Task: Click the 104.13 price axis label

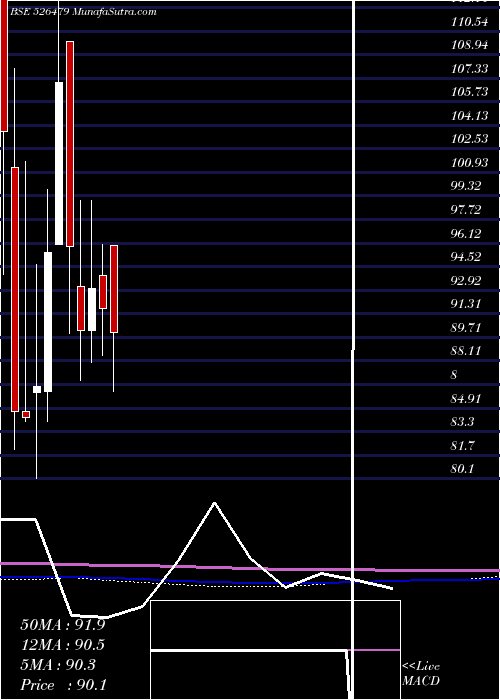Action: [x=469, y=115]
